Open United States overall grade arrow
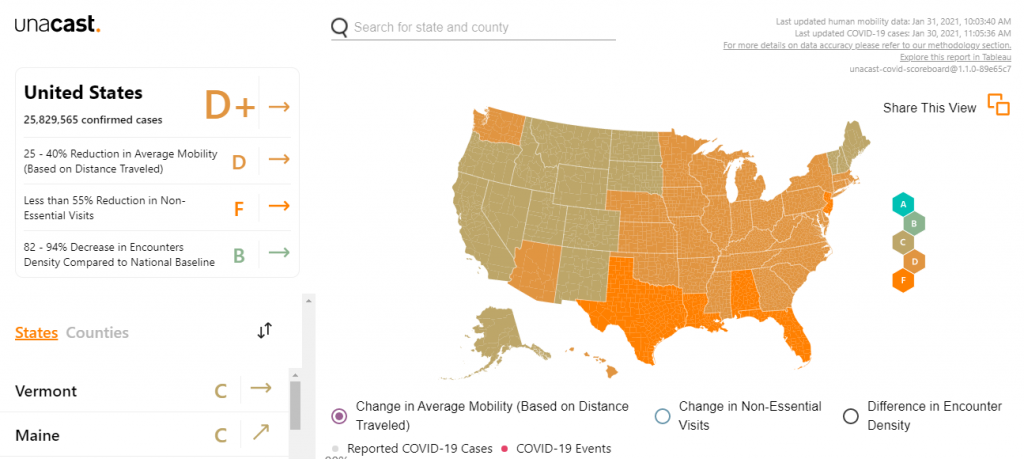 click(x=279, y=106)
